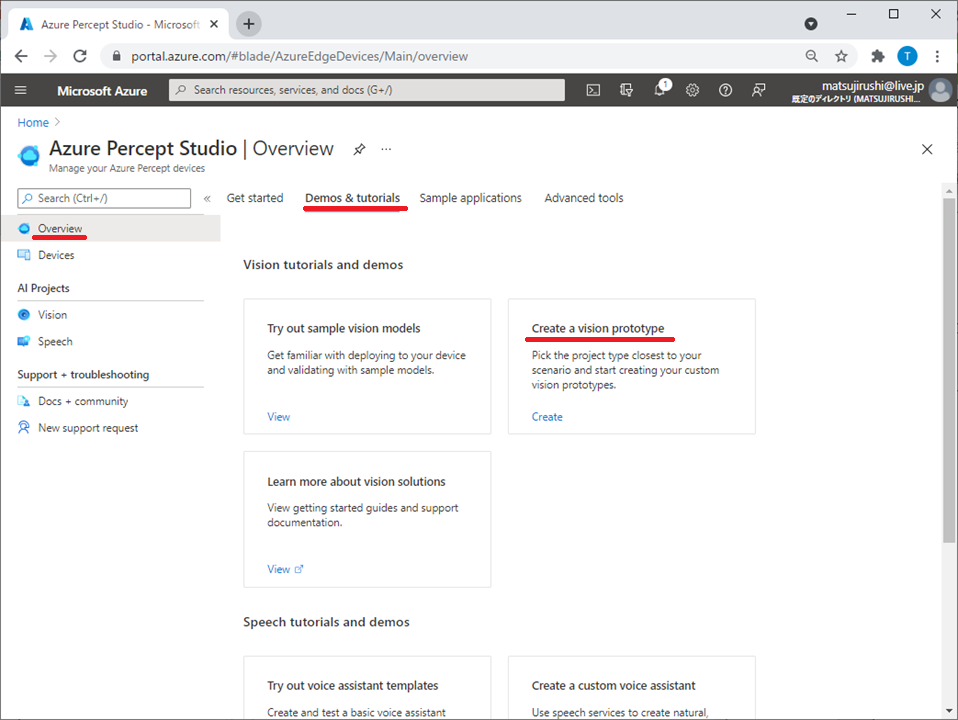This screenshot has height=720, width=958.
Task: Reload the page with the refresh icon
Action: click(x=80, y=56)
